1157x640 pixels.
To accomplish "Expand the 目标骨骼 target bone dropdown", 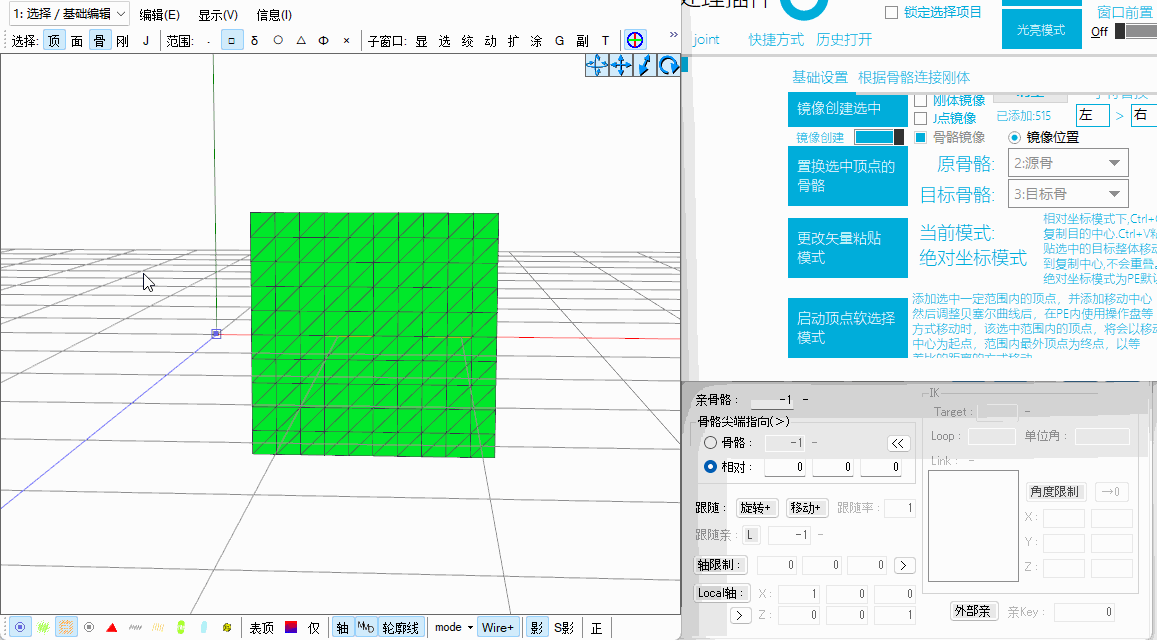I will (x=1068, y=194).
